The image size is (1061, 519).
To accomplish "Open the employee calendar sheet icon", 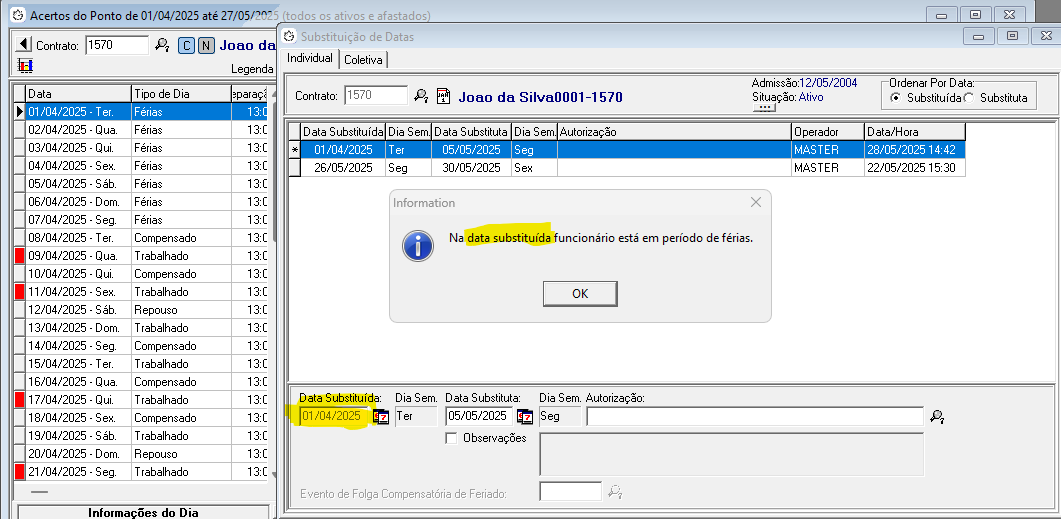I will 443,96.
